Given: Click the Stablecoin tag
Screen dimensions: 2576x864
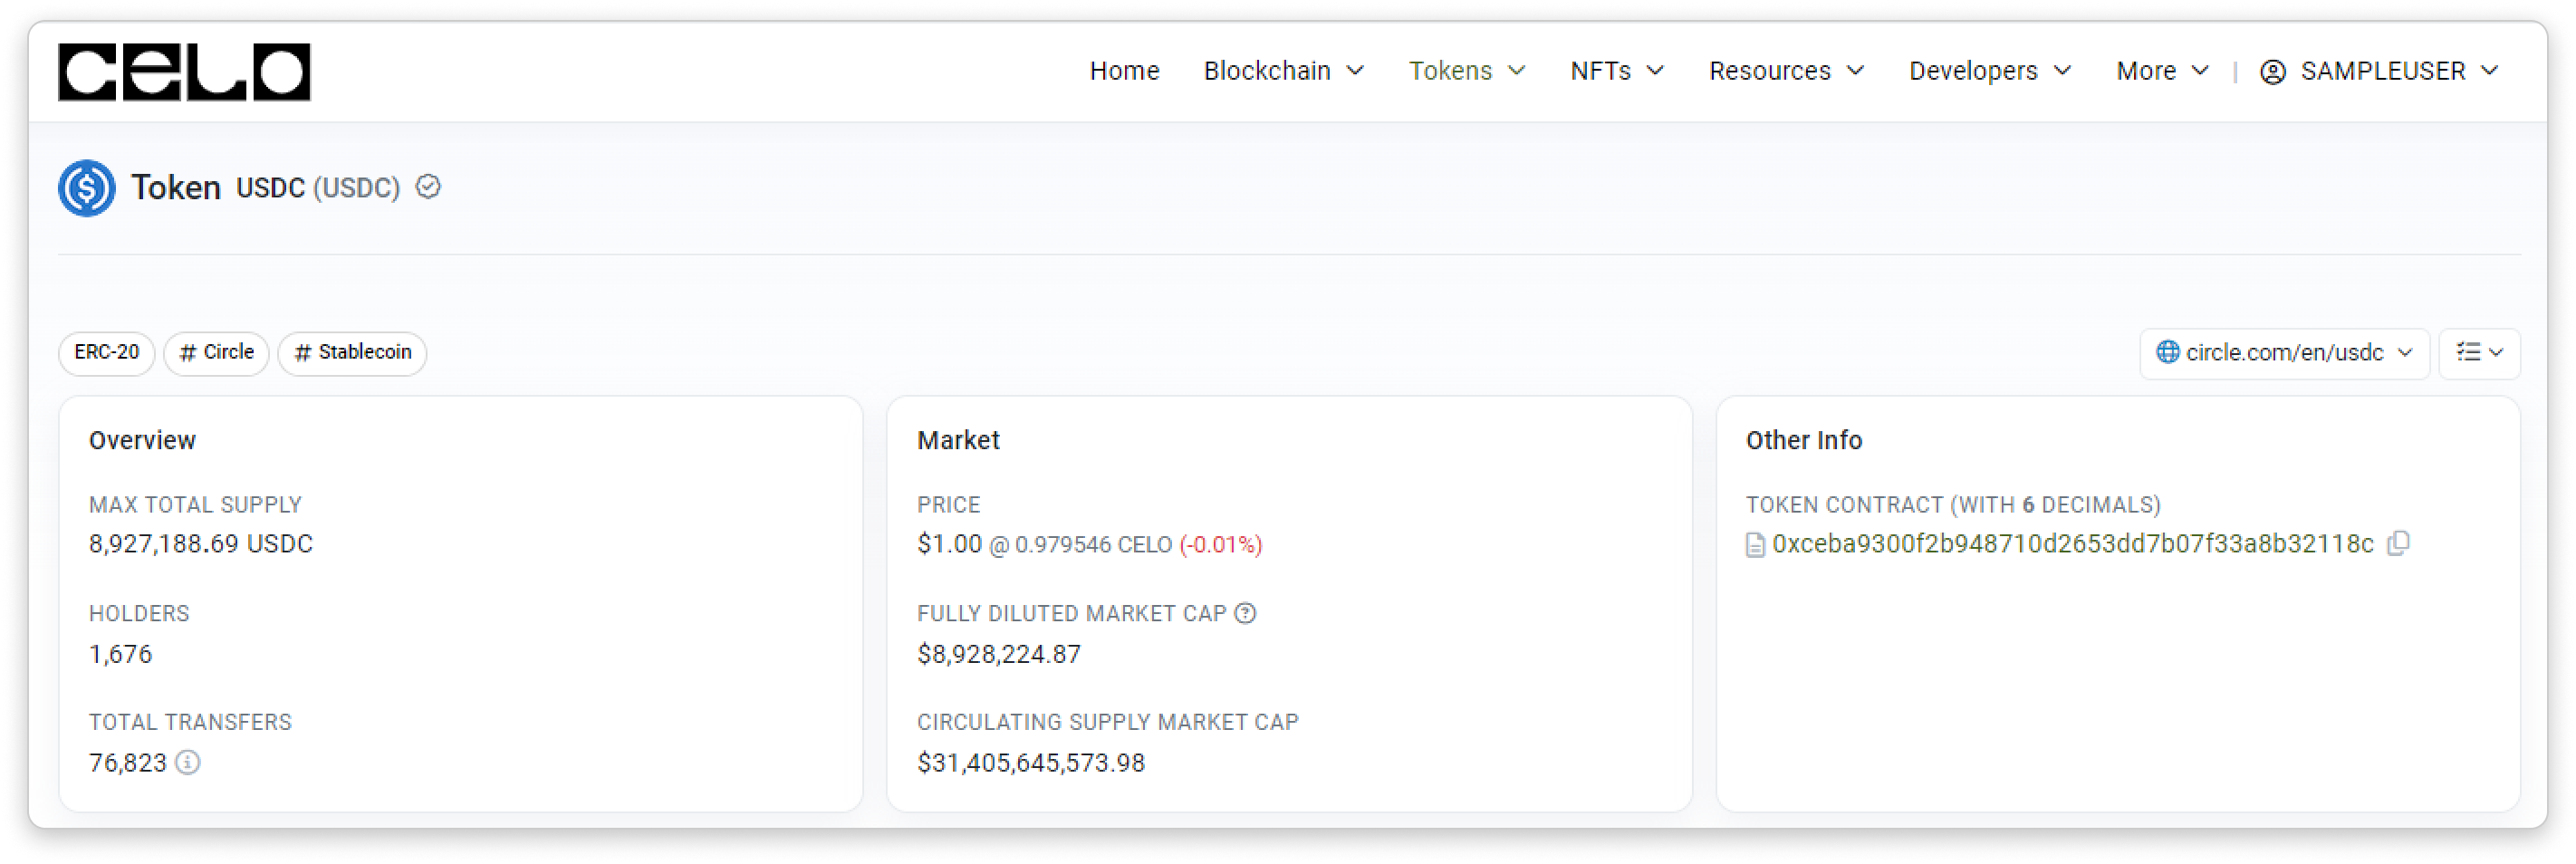Looking at the screenshot, I should 352,353.
